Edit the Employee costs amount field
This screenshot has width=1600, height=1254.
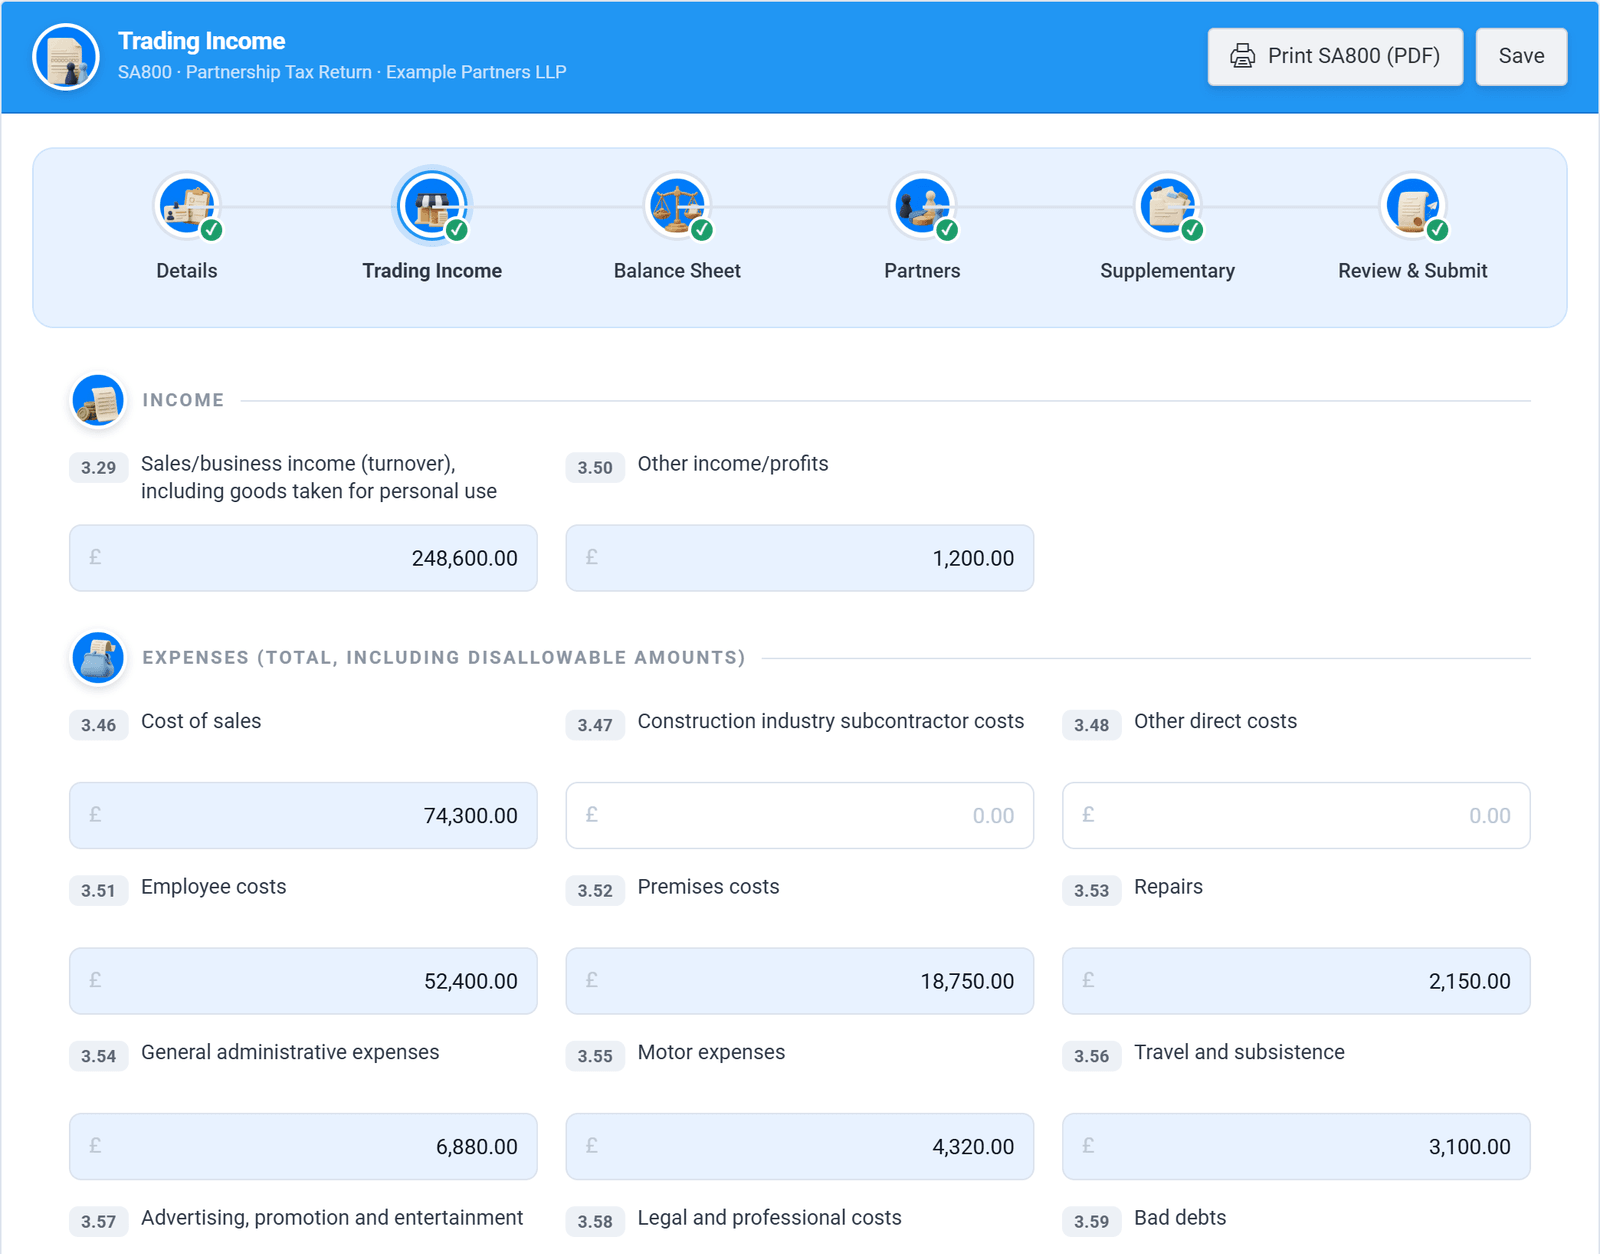pyautogui.click(x=303, y=981)
